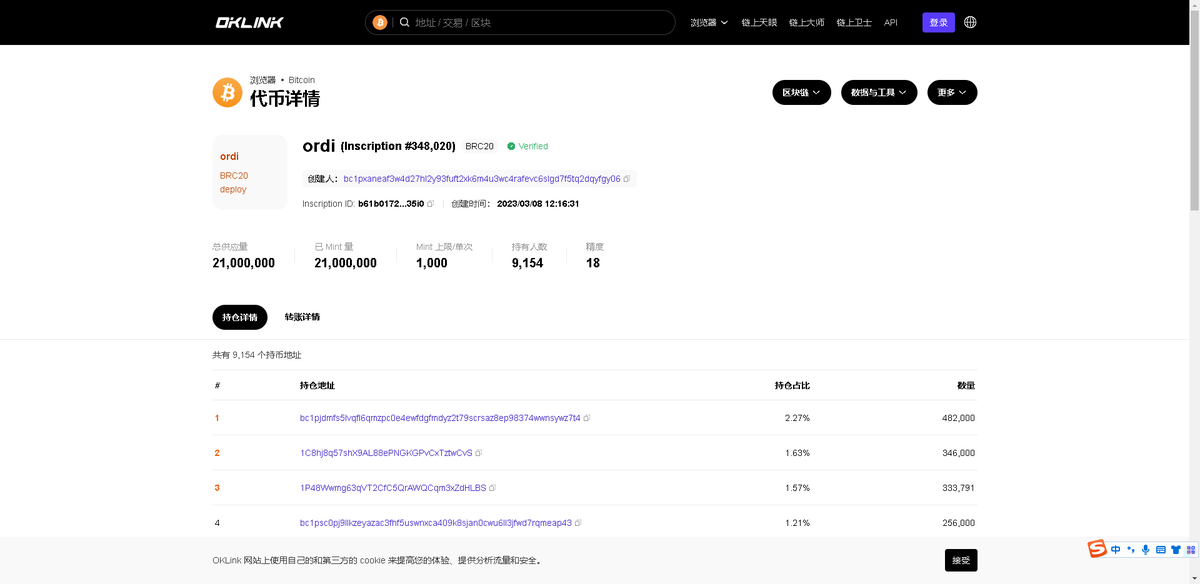Screen dimensions: 1200x584
Task: Click the search magnifier icon
Action: (405, 22)
